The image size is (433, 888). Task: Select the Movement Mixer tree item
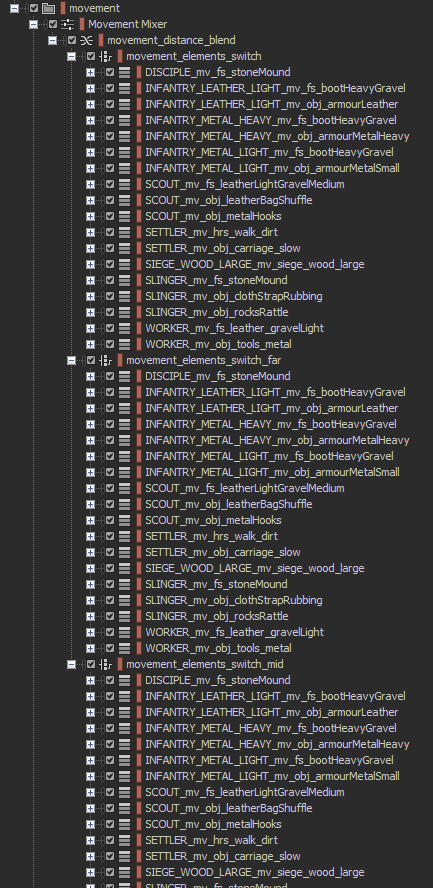127,24
